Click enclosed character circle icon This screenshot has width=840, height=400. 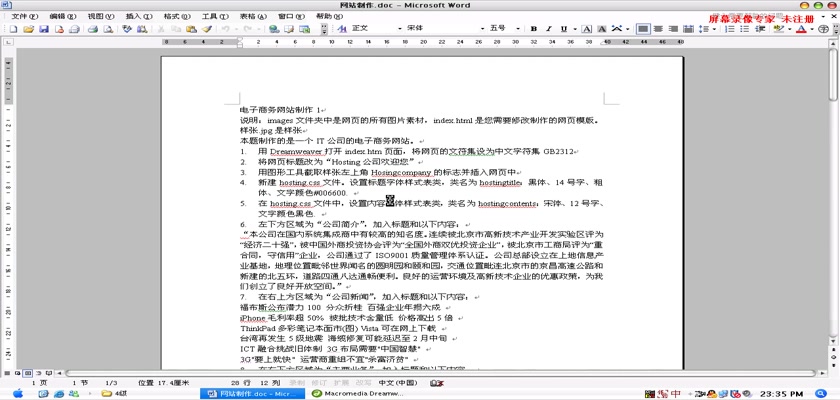tap(823, 28)
